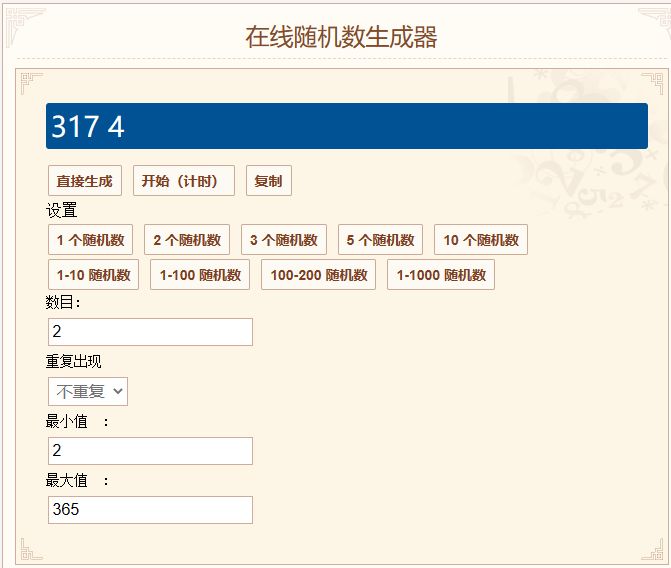Pick the 10 个随机数 preset
The height and width of the screenshot is (568, 671).
481,240
